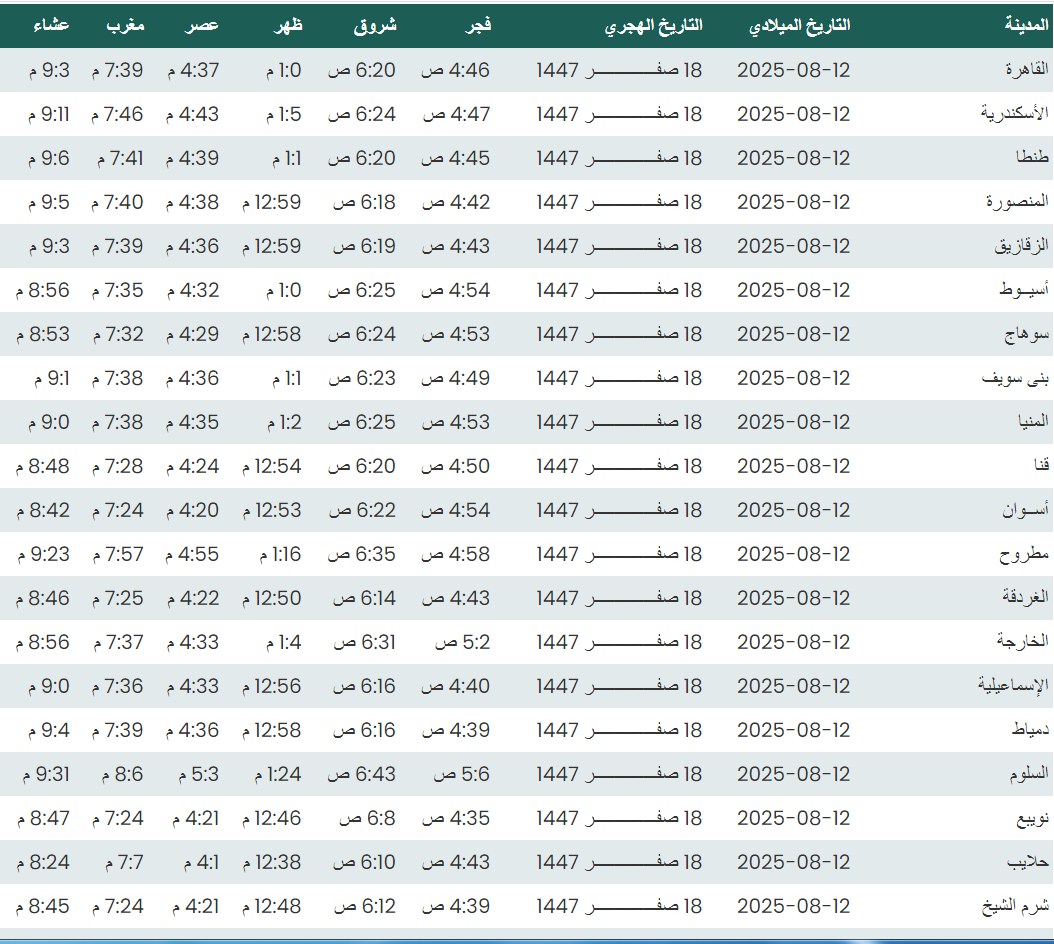Click the Fajr time 5:6 for السلوم
The height and width of the screenshot is (944, 1054).
[x=462, y=774]
